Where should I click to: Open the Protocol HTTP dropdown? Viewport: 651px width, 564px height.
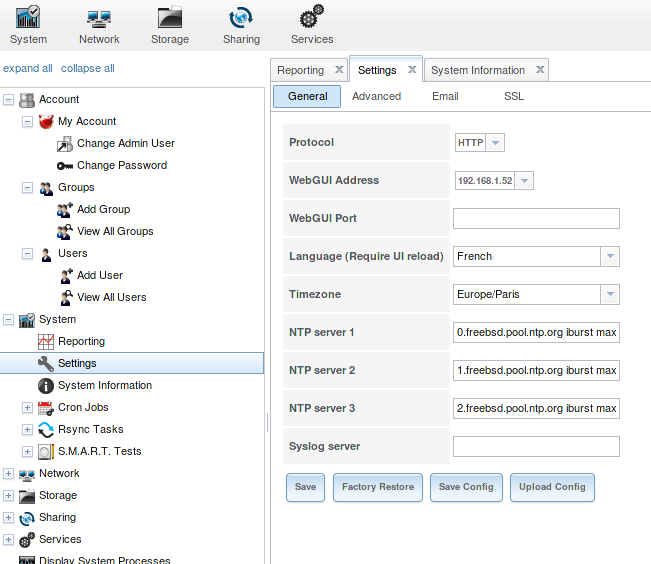[x=495, y=142]
